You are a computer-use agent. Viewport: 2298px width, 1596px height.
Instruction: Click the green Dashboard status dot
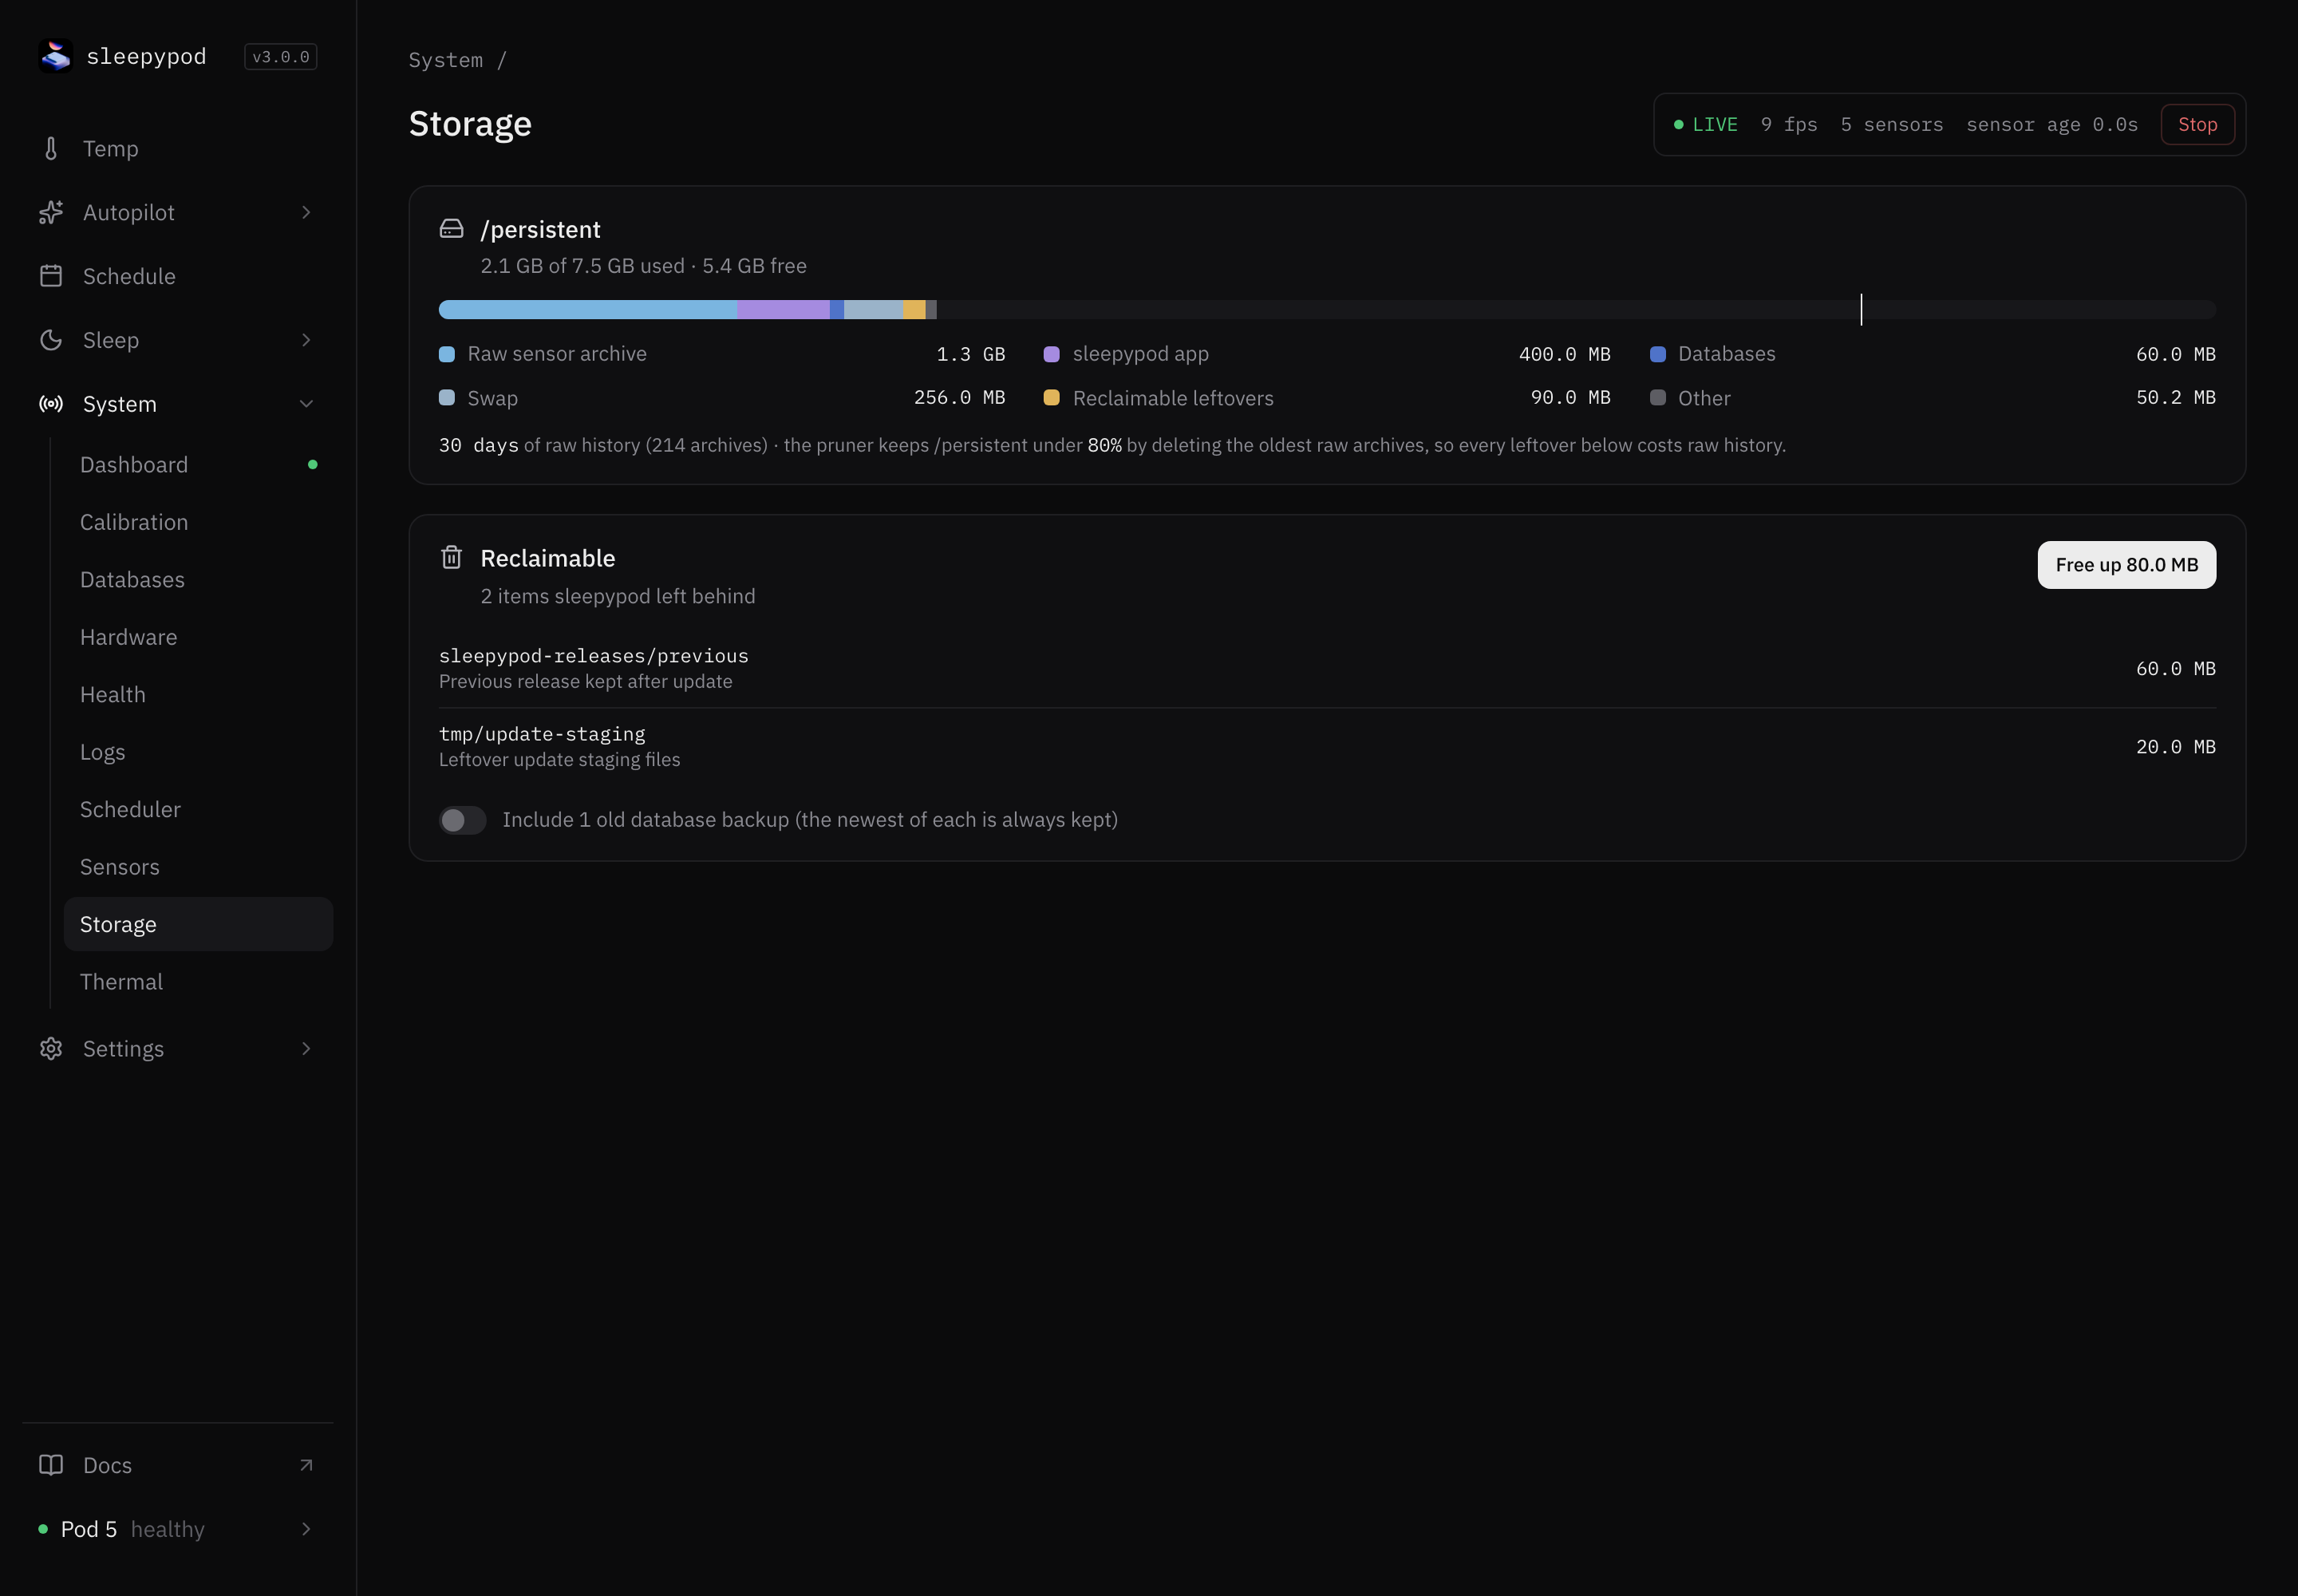[x=313, y=464]
